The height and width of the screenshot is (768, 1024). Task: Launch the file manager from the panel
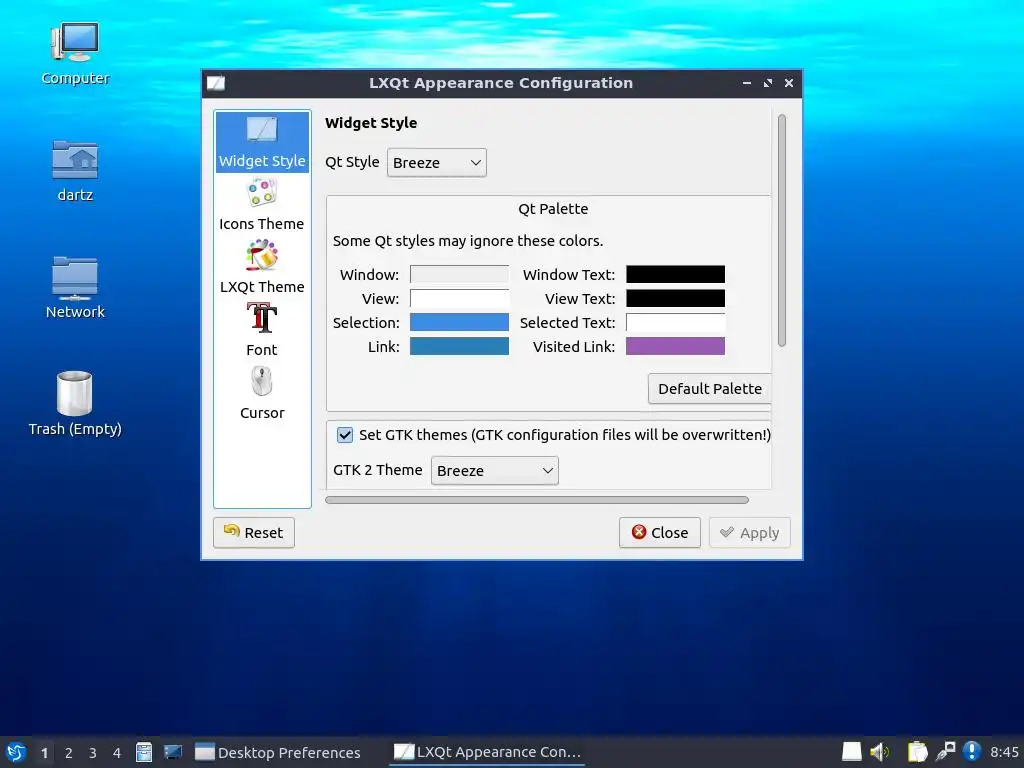click(x=144, y=752)
